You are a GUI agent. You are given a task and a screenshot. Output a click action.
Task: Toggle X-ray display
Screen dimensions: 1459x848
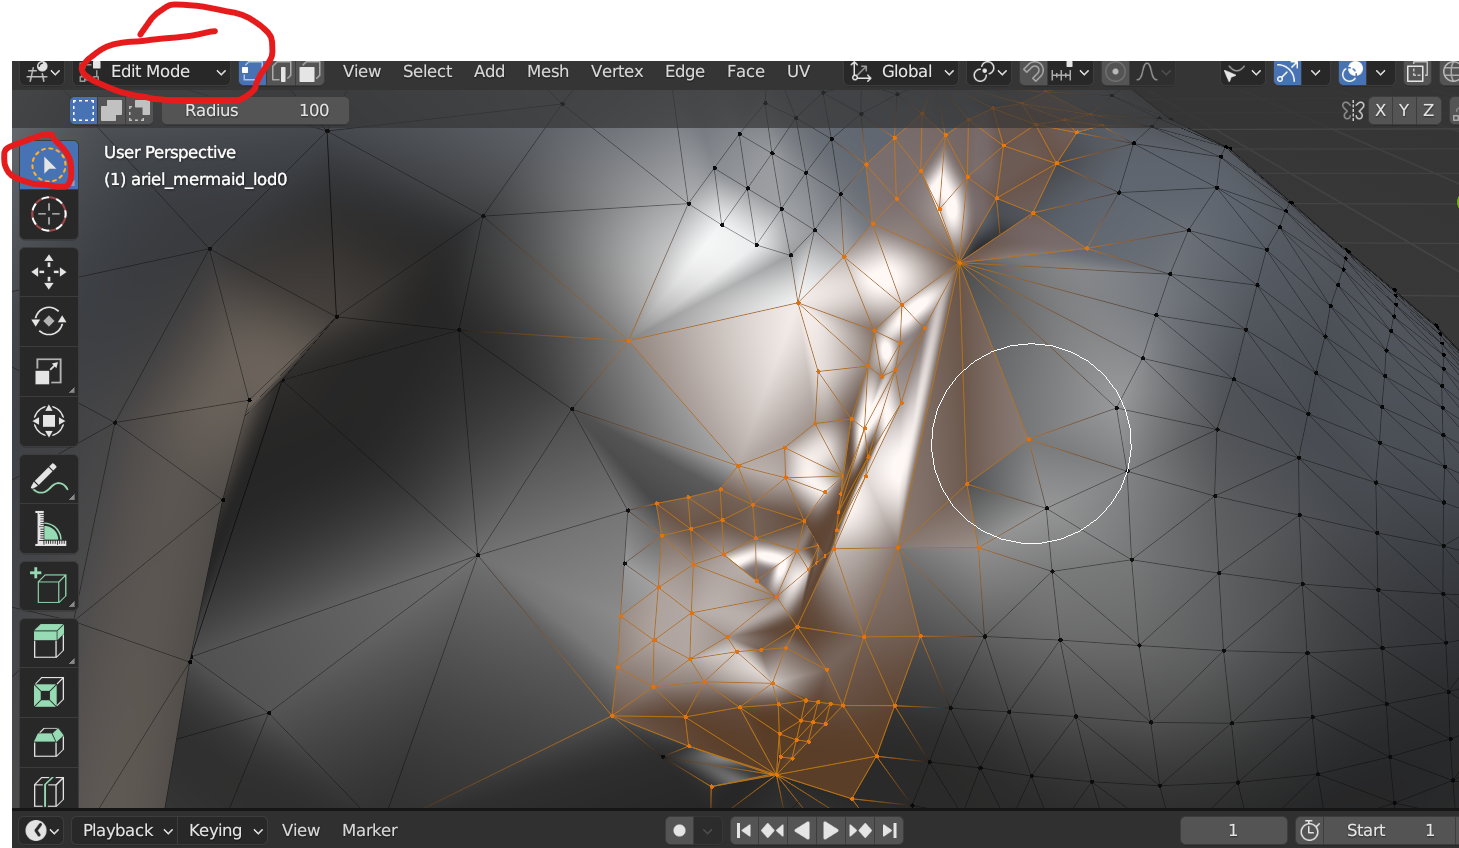(x=1417, y=72)
